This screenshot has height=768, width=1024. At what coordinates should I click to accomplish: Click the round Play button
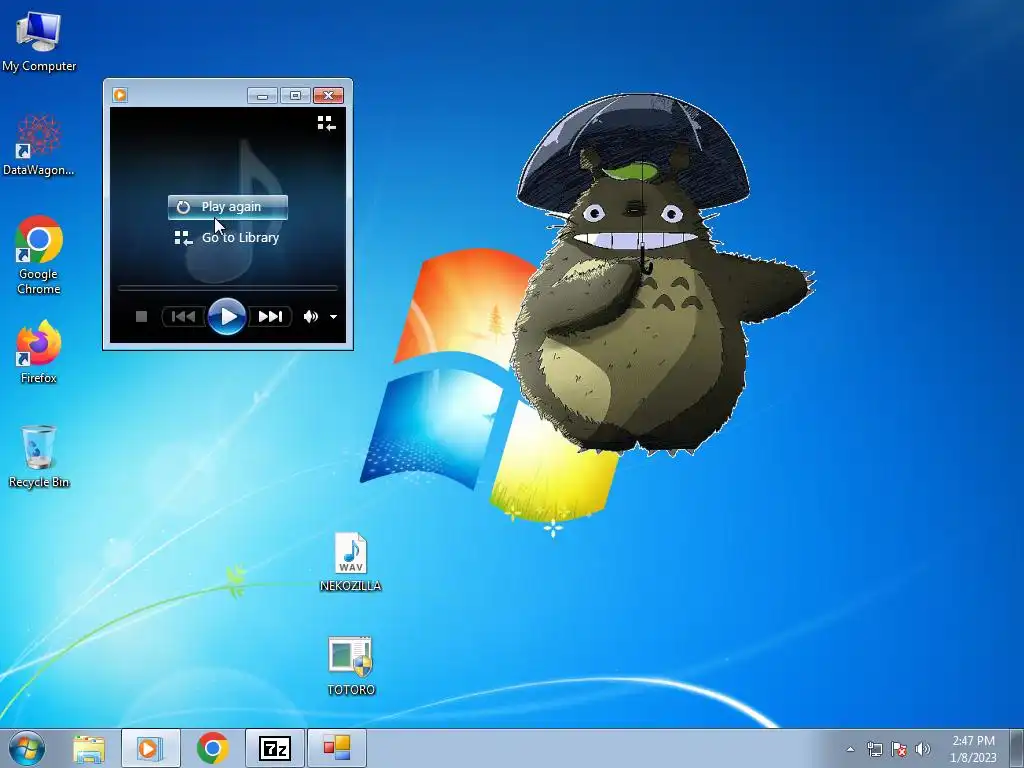click(227, 317)
